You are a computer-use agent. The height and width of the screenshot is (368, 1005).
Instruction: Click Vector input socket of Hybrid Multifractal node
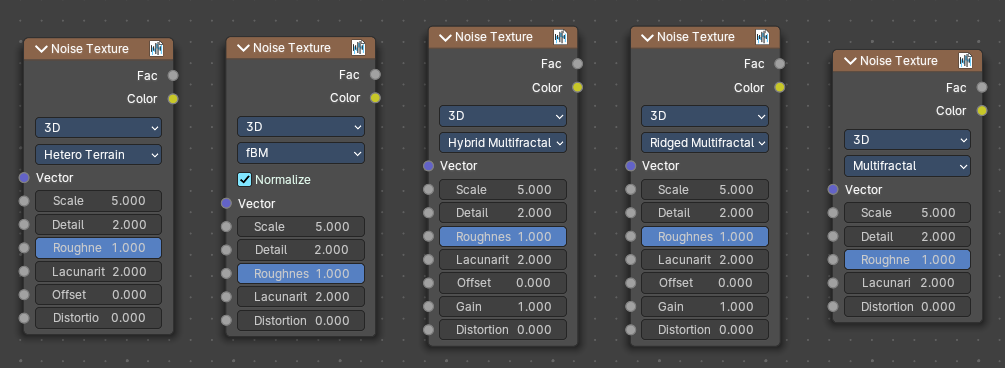429,166
